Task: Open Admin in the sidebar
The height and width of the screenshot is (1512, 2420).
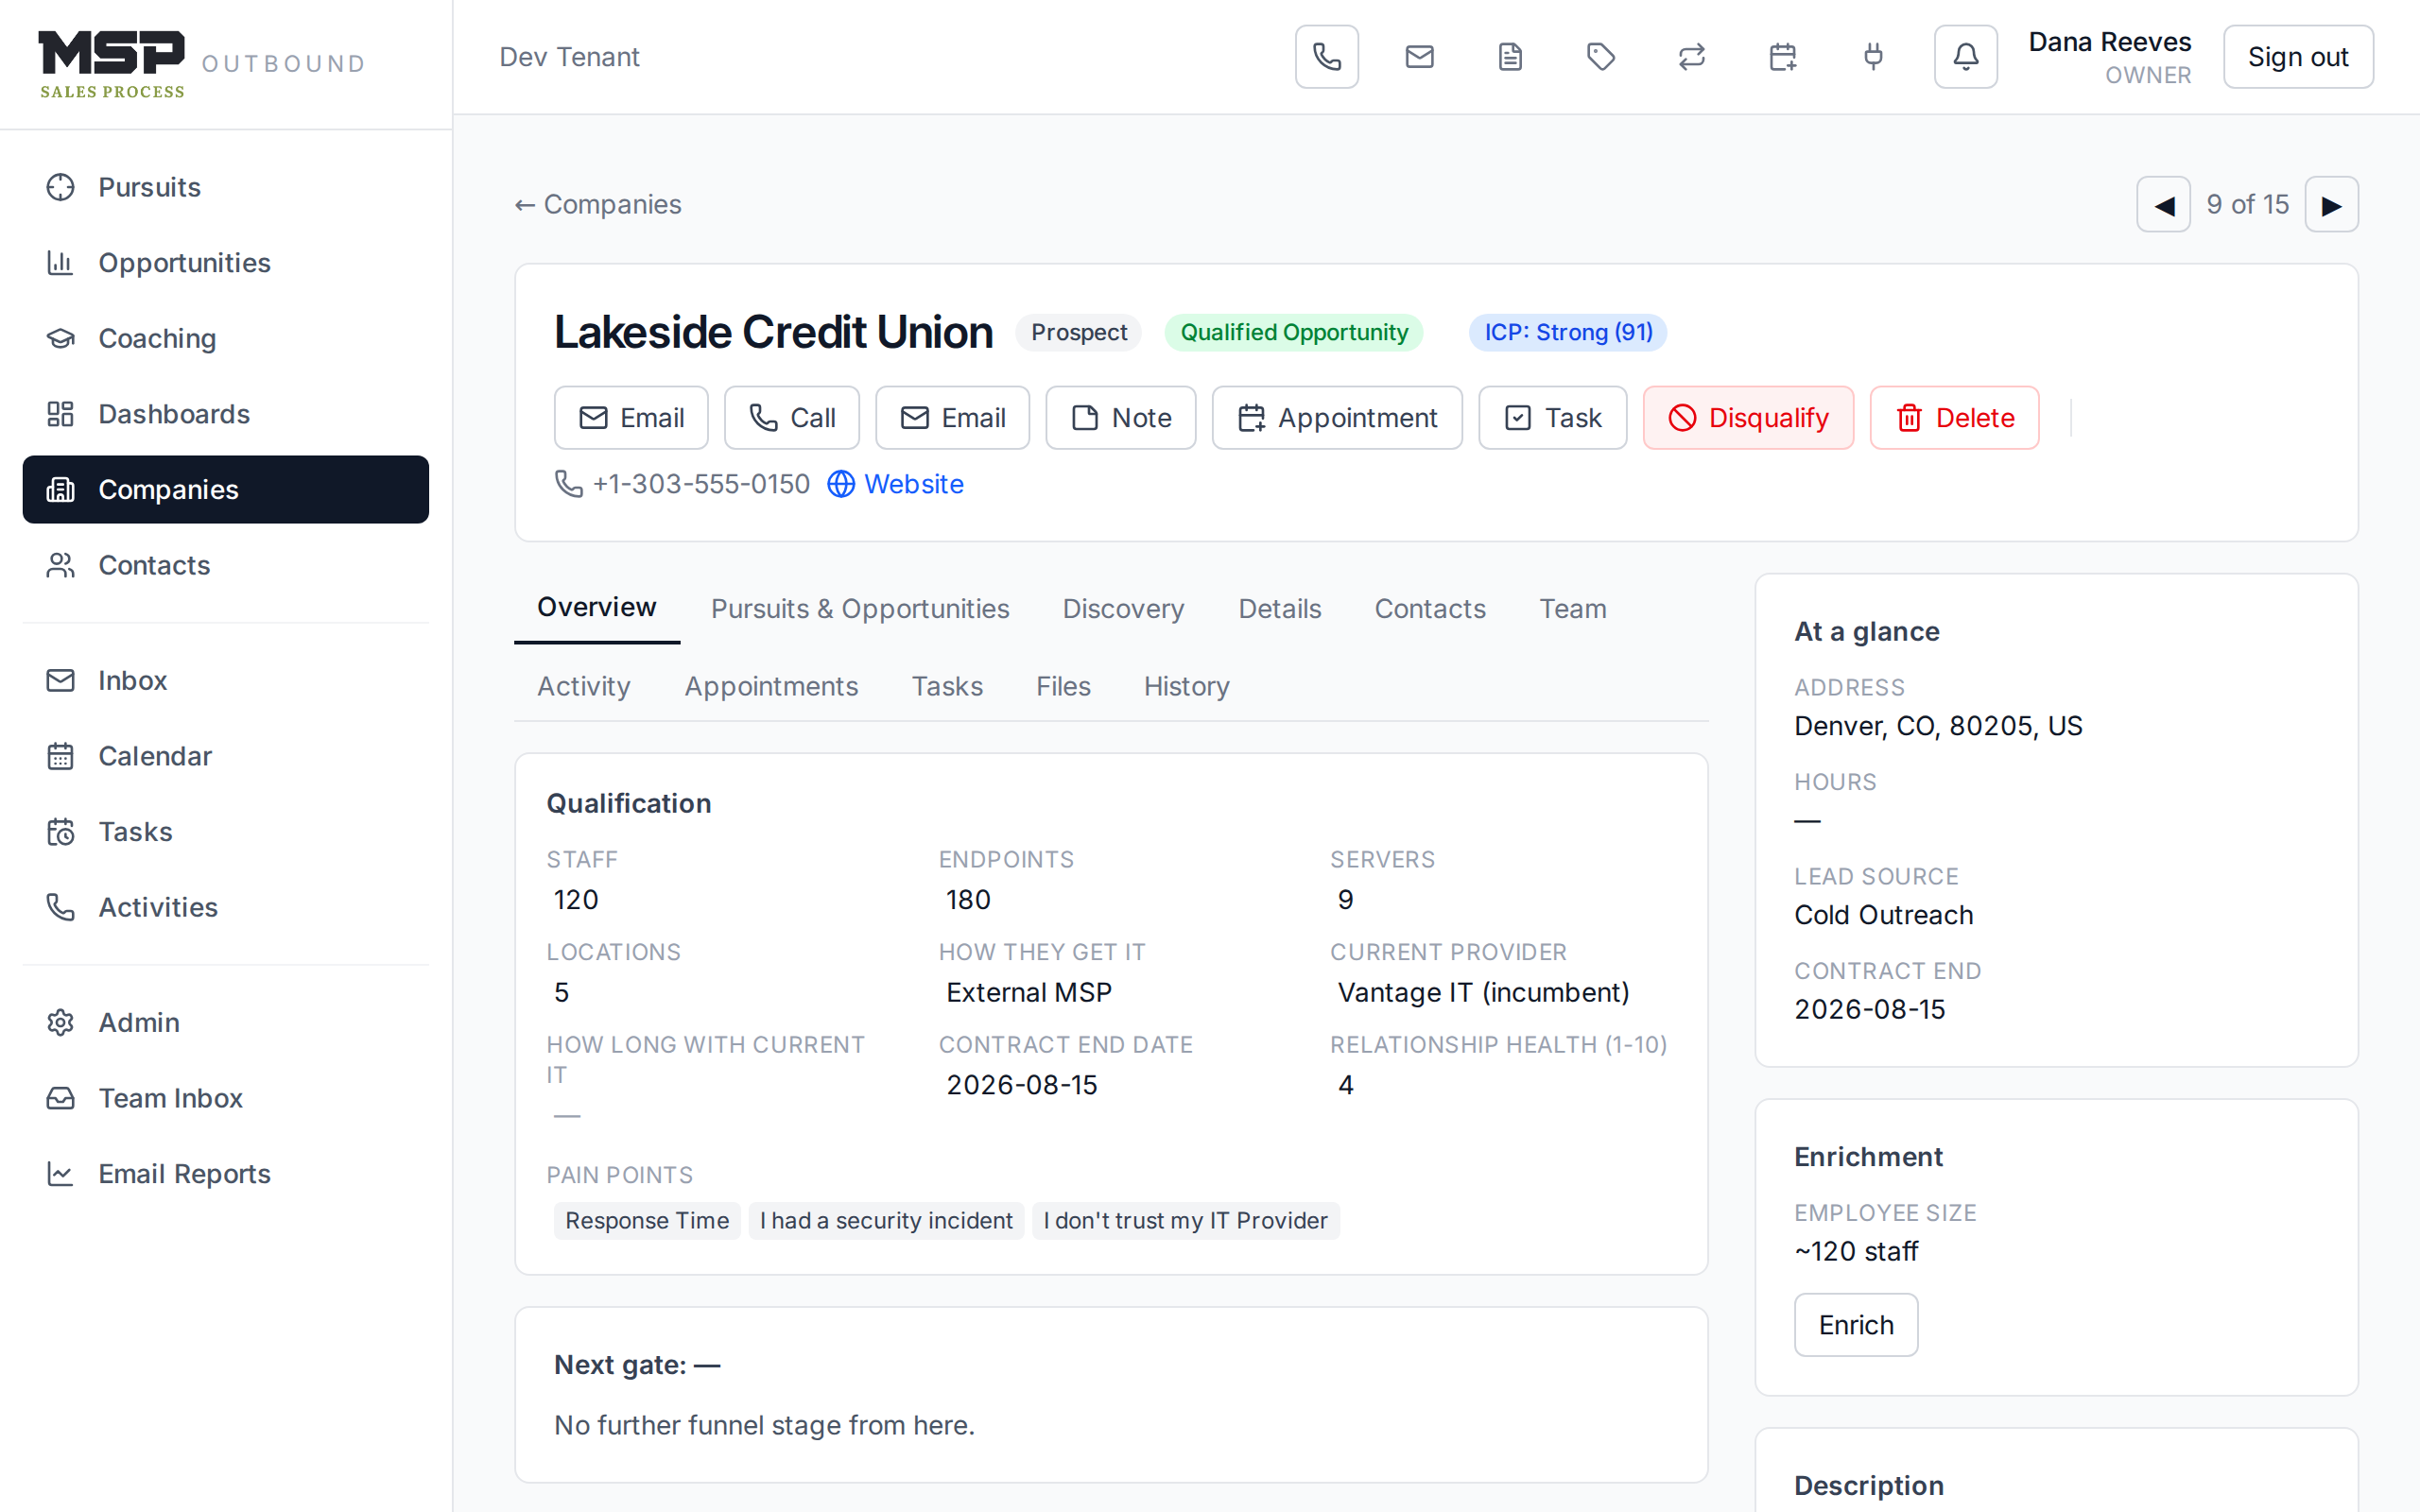Action: (x=226, y=1023)
